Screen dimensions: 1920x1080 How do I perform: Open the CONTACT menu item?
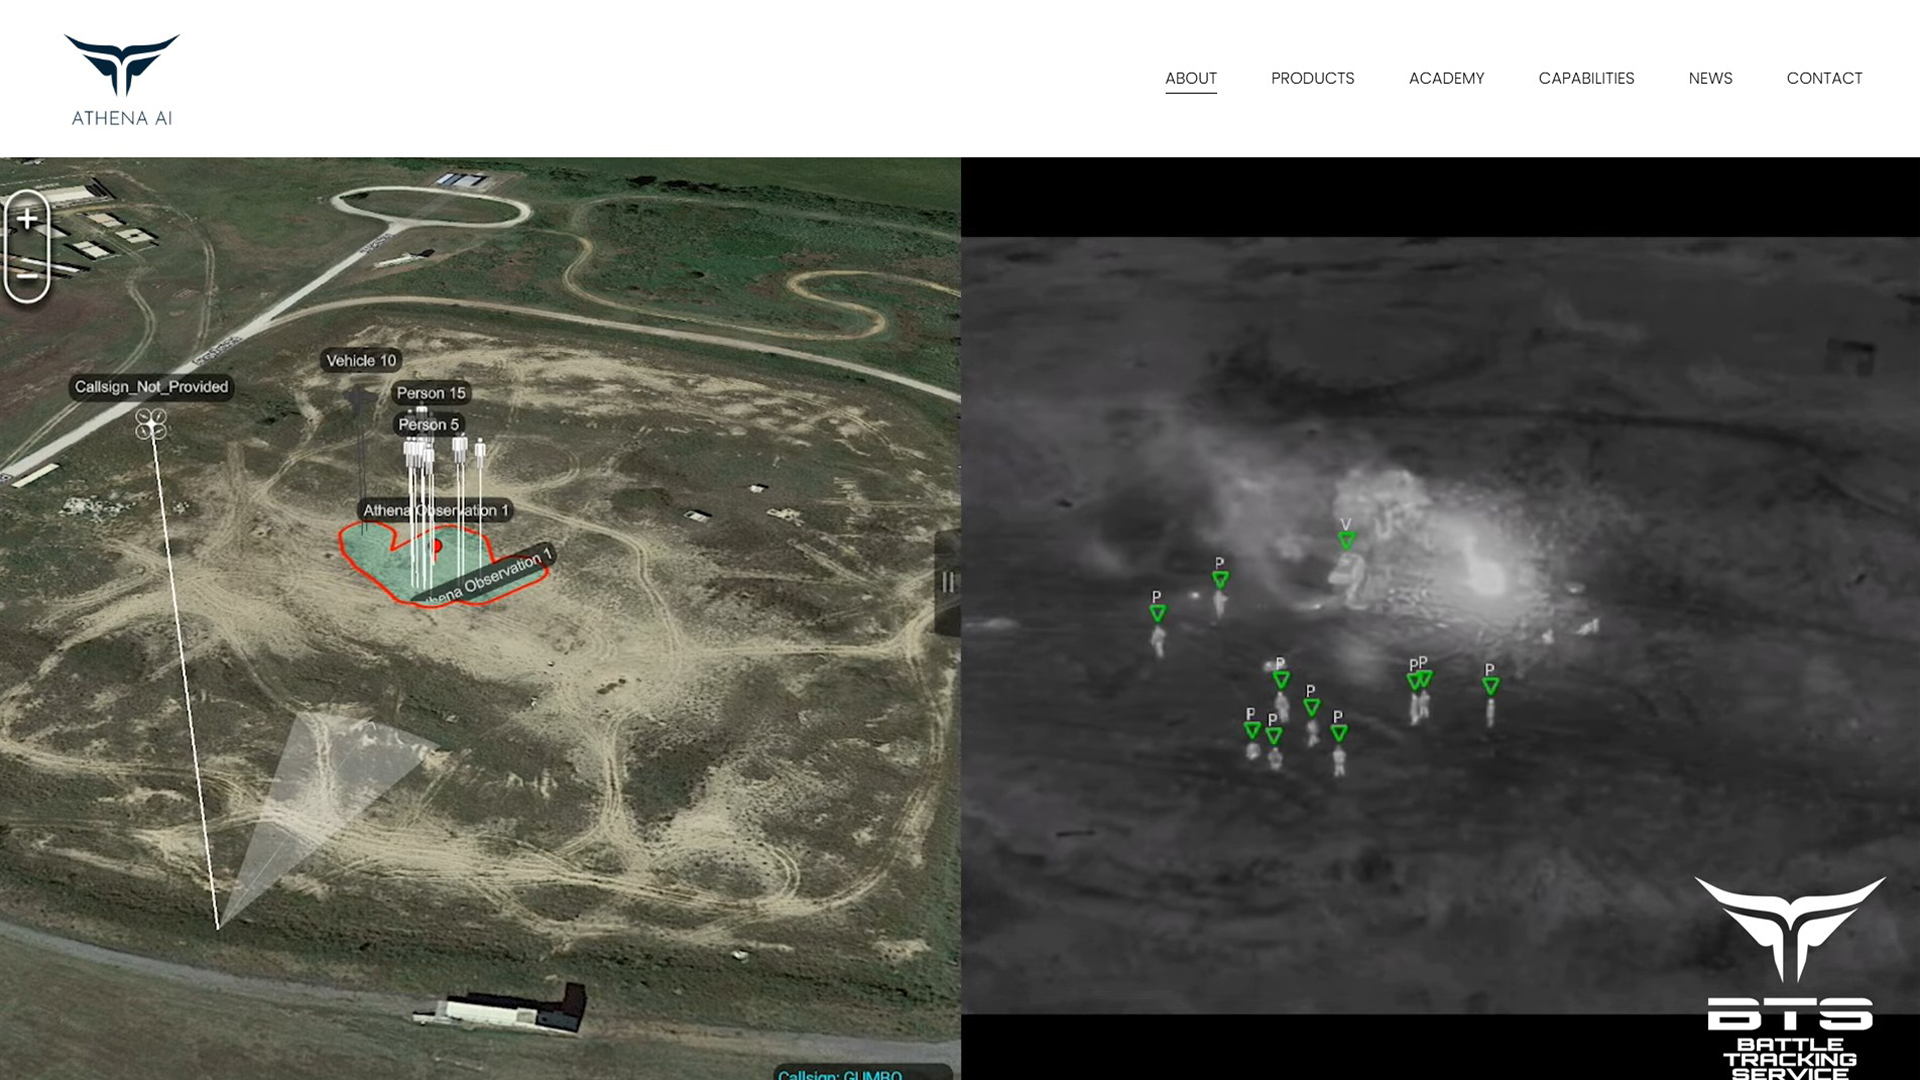click(x=1824, y=78)
